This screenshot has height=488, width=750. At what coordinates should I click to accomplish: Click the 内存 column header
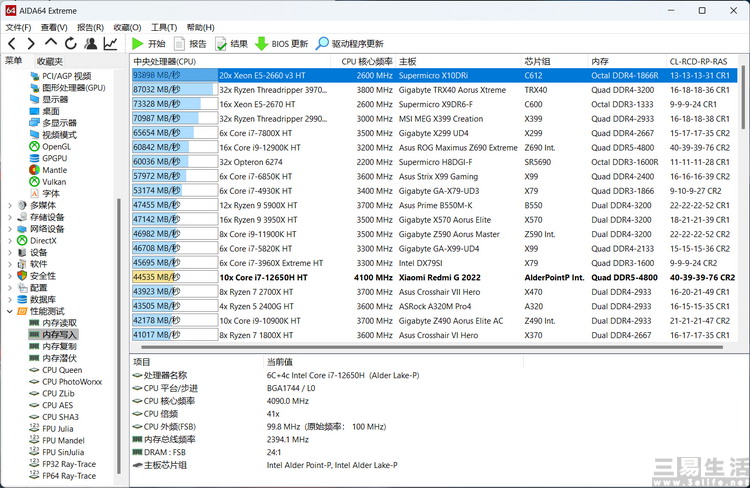[x=627, y=61]
